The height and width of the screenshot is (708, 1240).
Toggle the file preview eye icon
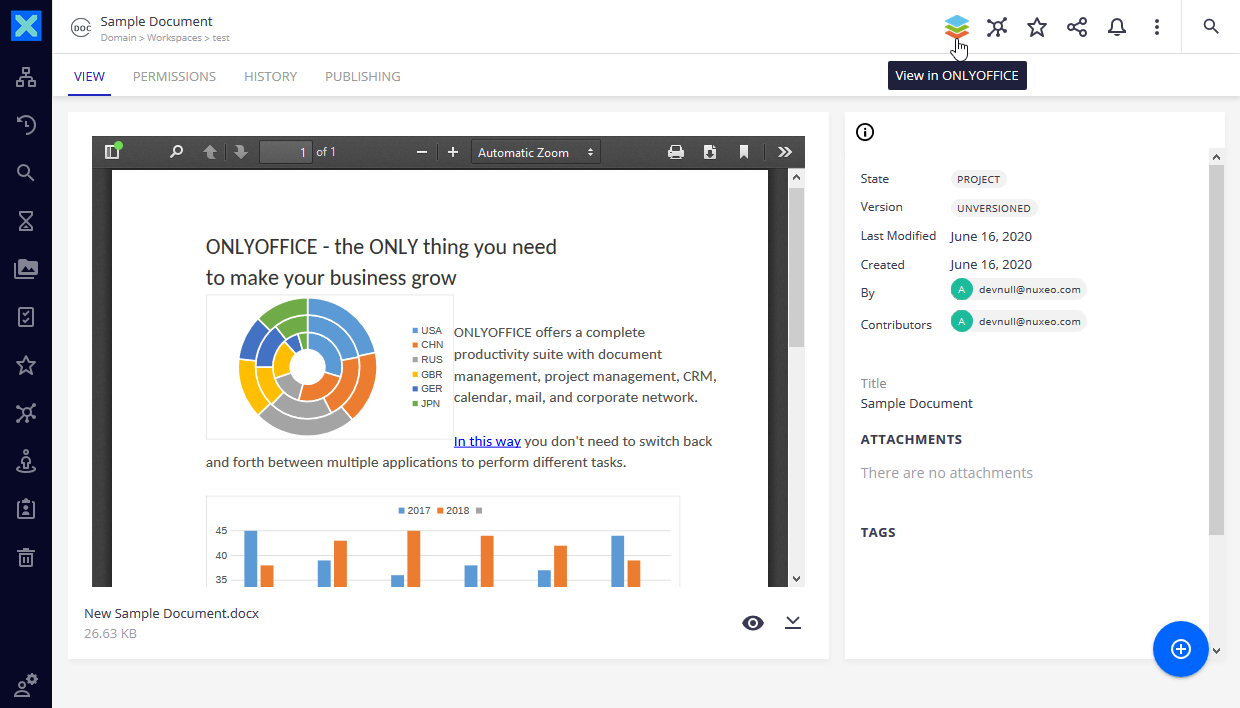point(753,622)
